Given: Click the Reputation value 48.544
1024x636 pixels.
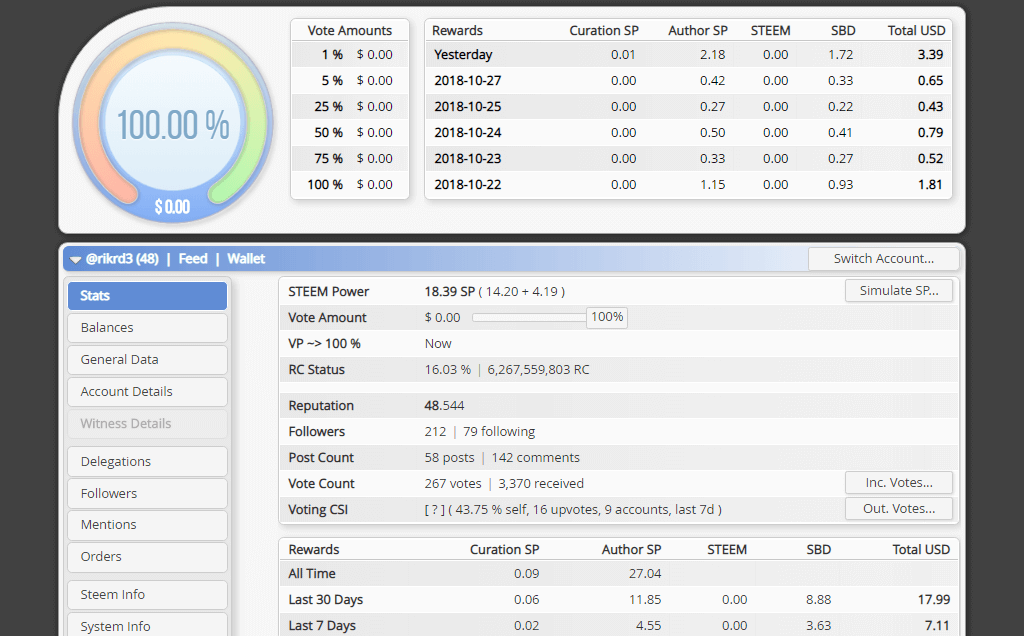Looking at the screenshot, I should tap(444, 405).
